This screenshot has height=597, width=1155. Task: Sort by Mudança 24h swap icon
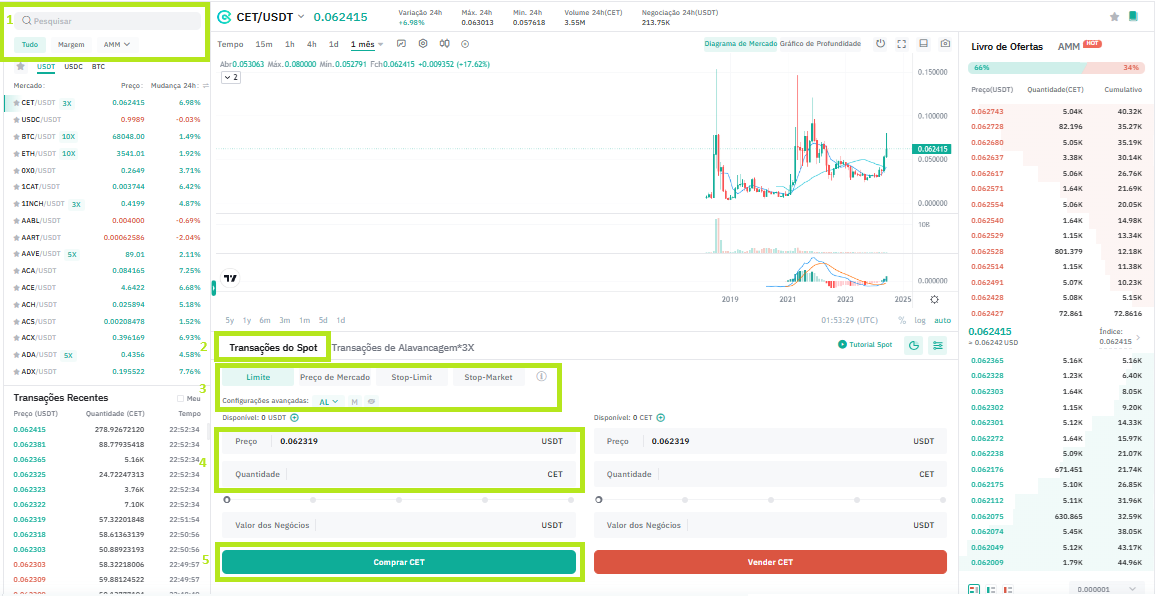click(x=206, y=85)
